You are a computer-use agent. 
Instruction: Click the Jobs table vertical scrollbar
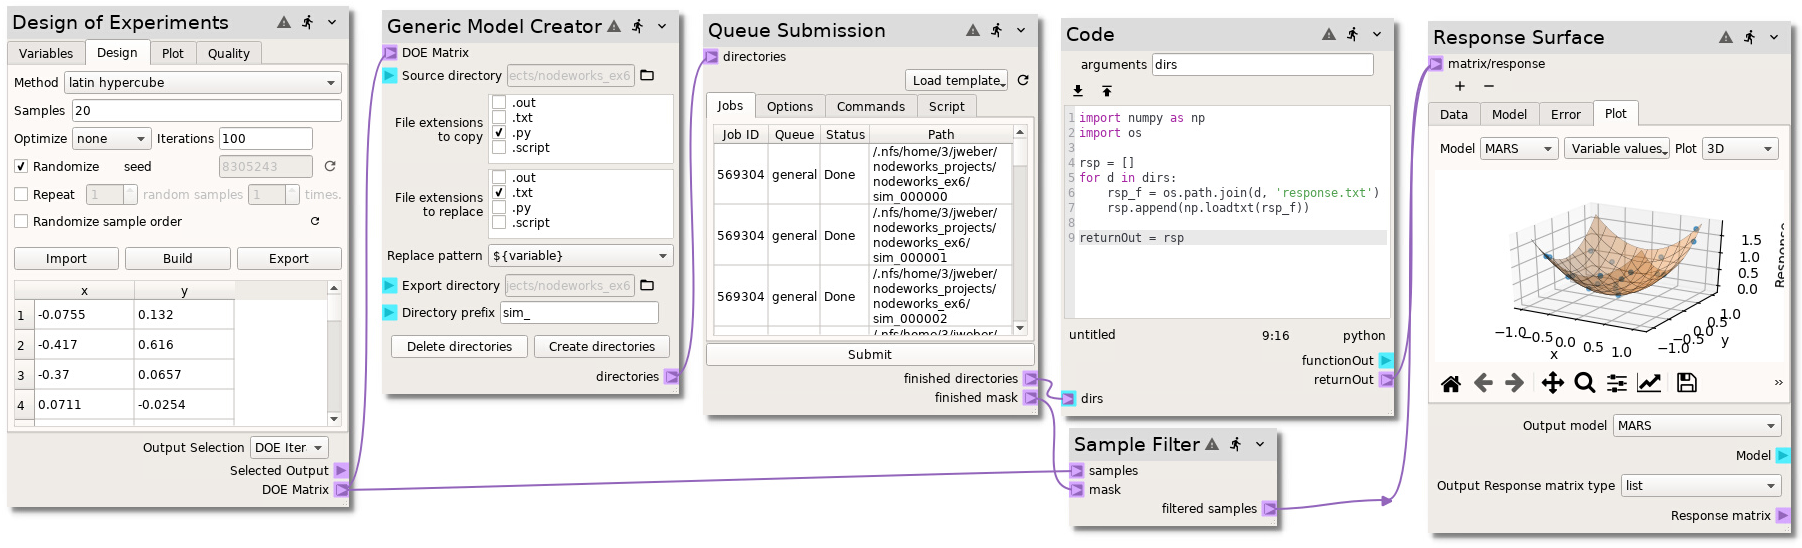click(x=1020, y=230)
